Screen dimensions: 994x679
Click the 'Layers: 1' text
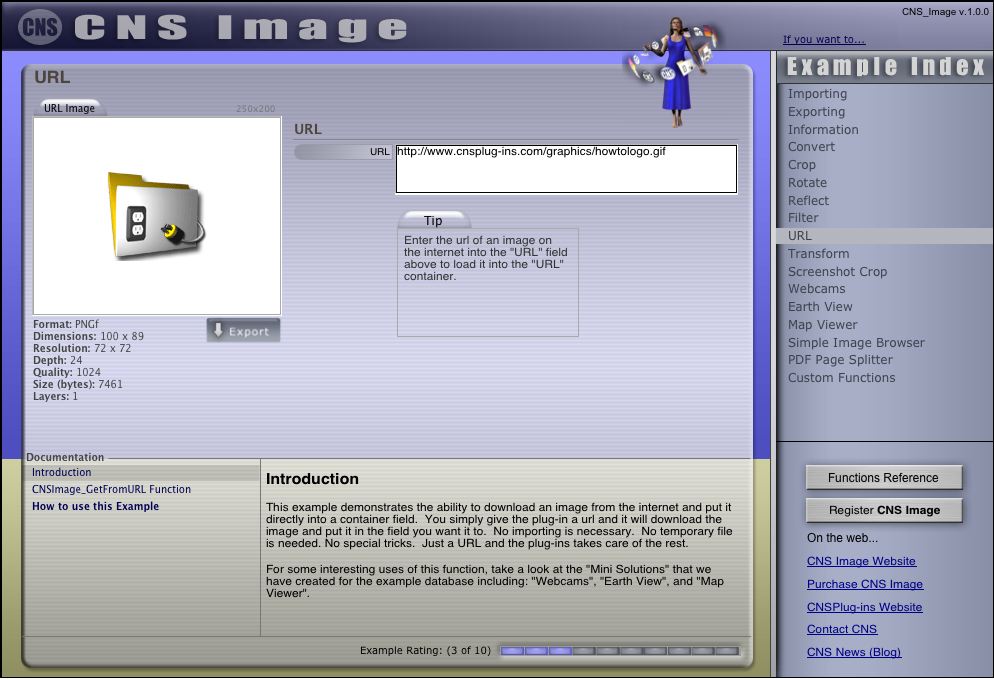click(x=55, y=396)
